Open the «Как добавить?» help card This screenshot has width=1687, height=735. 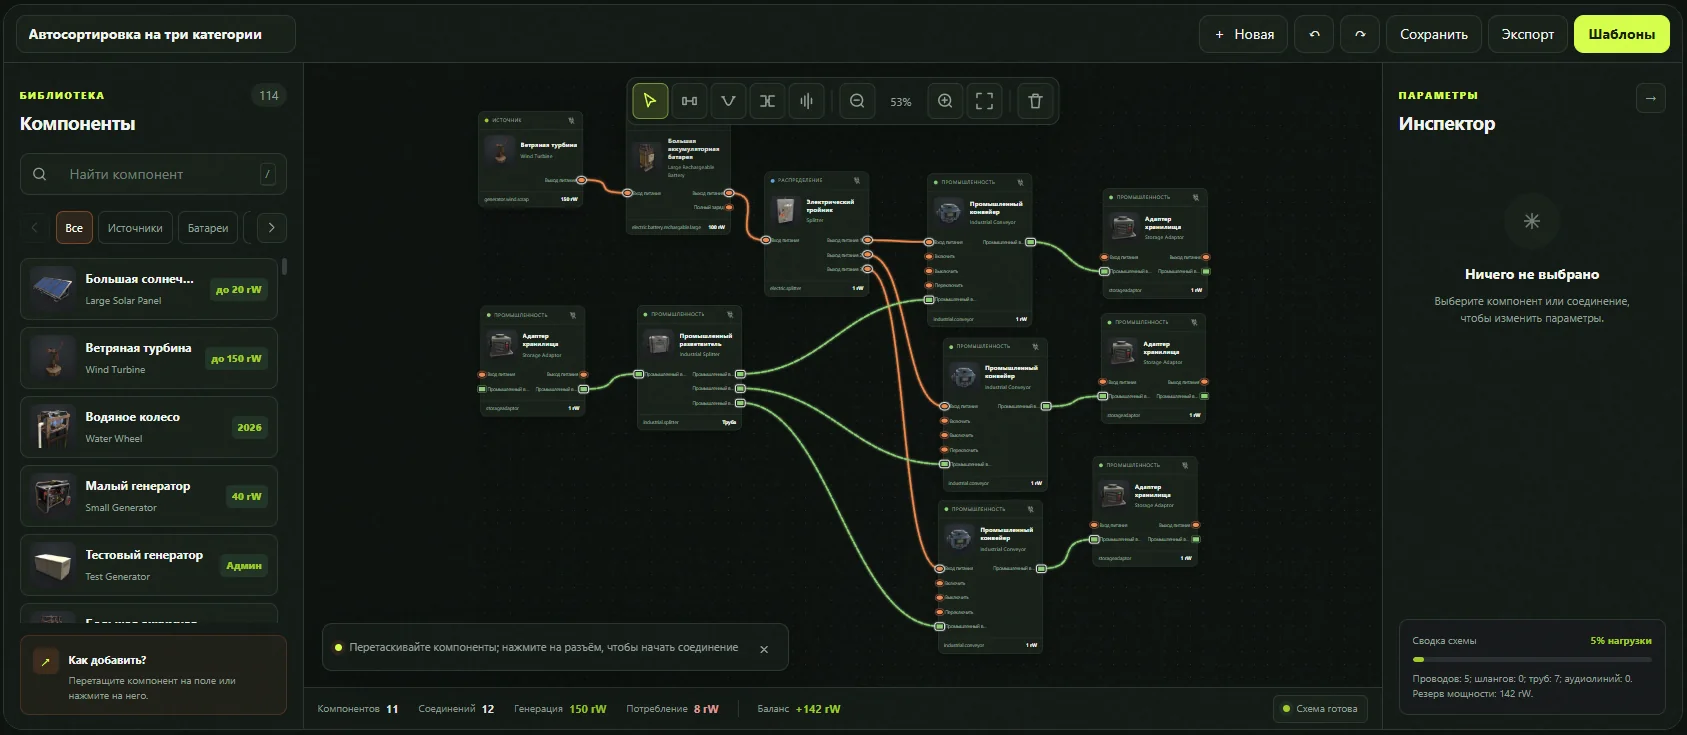click(153, 675)
